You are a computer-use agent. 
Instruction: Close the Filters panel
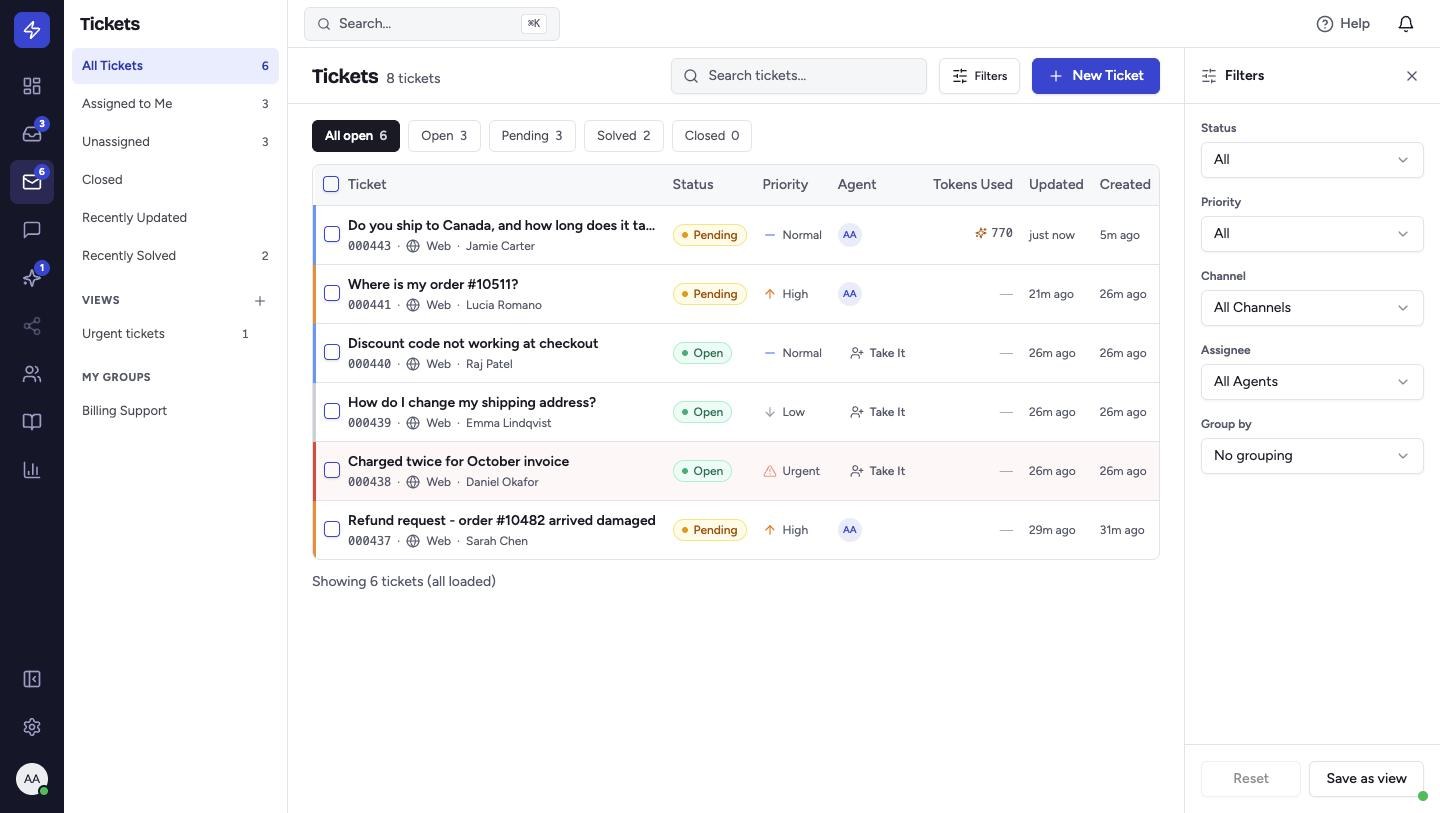point(1412,76)
